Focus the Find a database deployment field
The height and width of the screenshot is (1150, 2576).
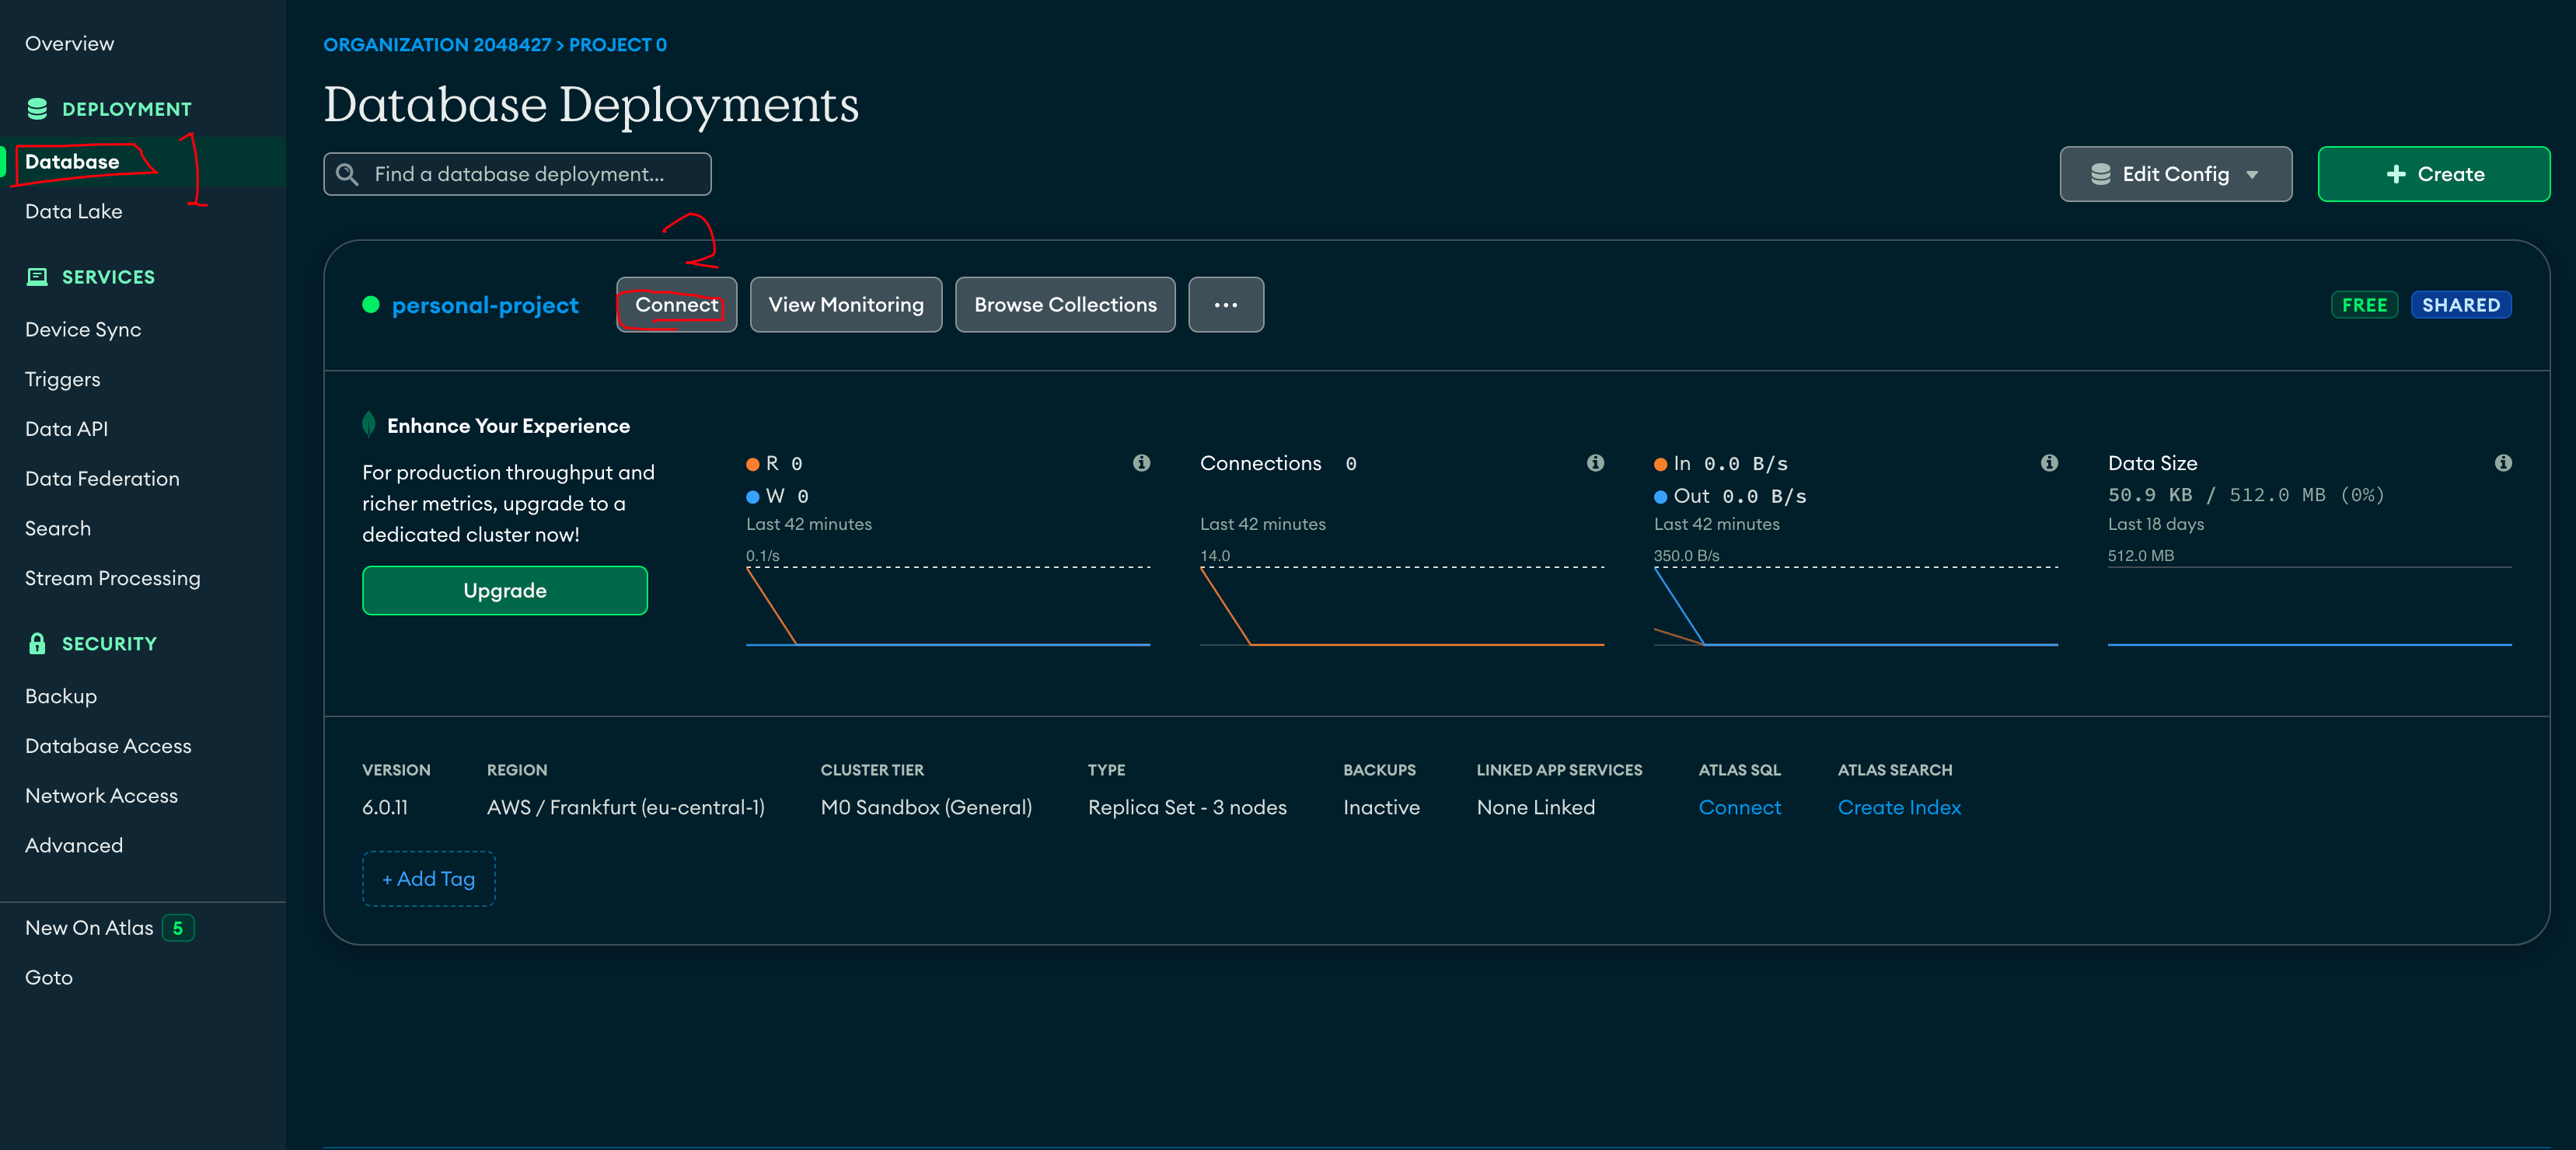517,174
